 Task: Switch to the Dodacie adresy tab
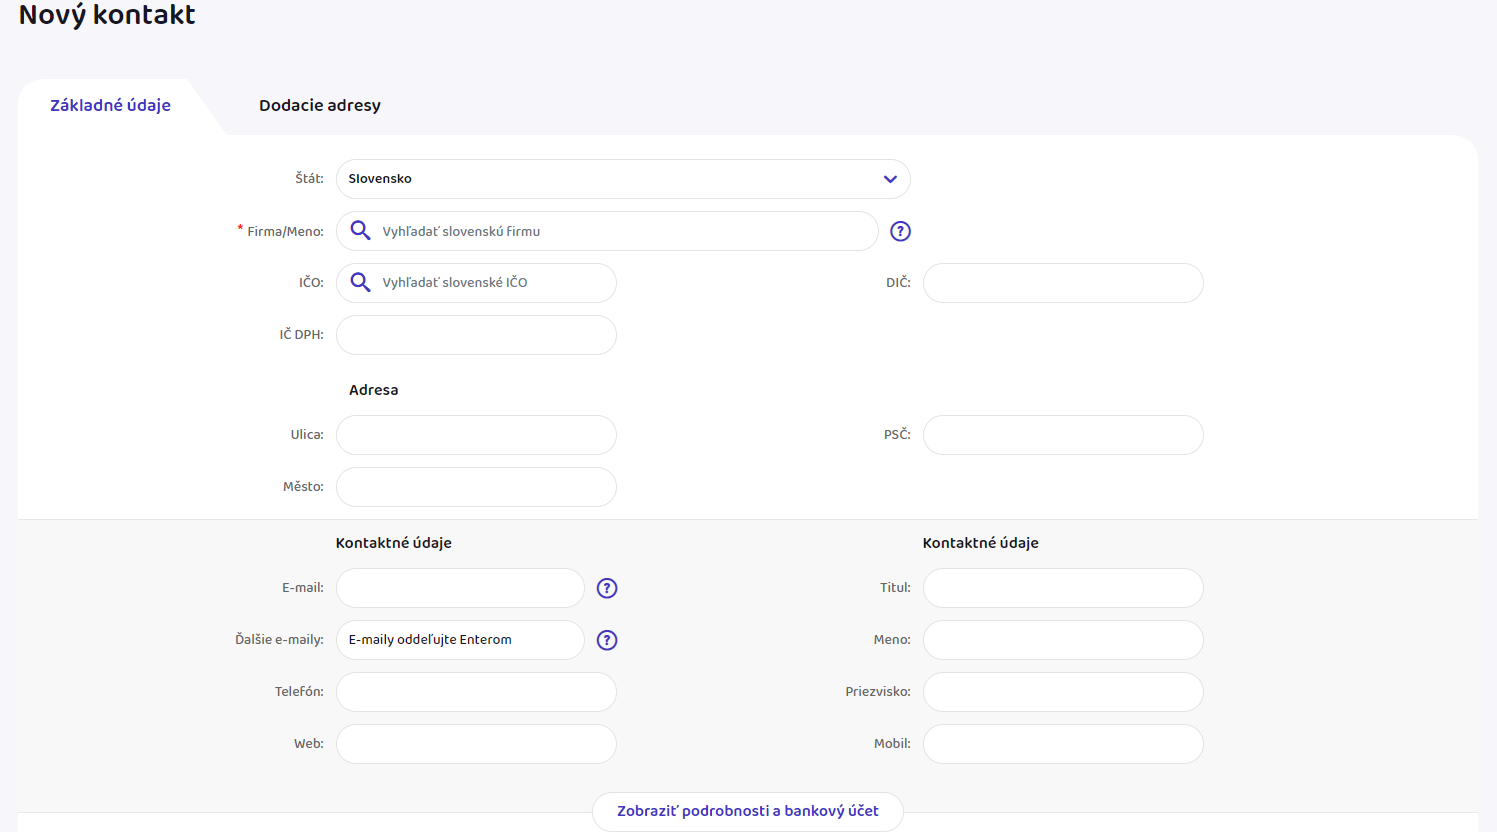(x=319, y=106)
